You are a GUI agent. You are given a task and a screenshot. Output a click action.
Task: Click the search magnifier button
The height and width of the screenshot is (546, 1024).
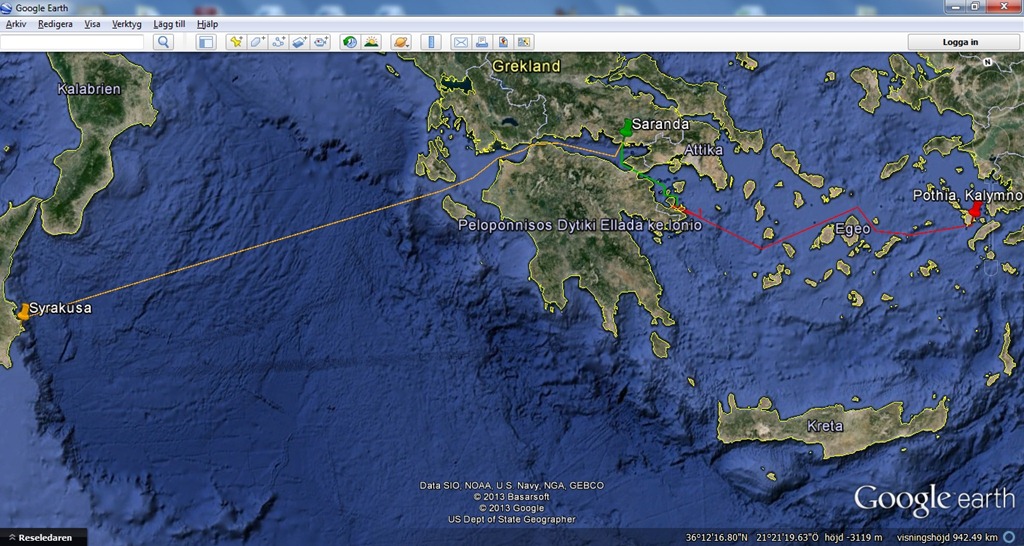pos(164,42)
